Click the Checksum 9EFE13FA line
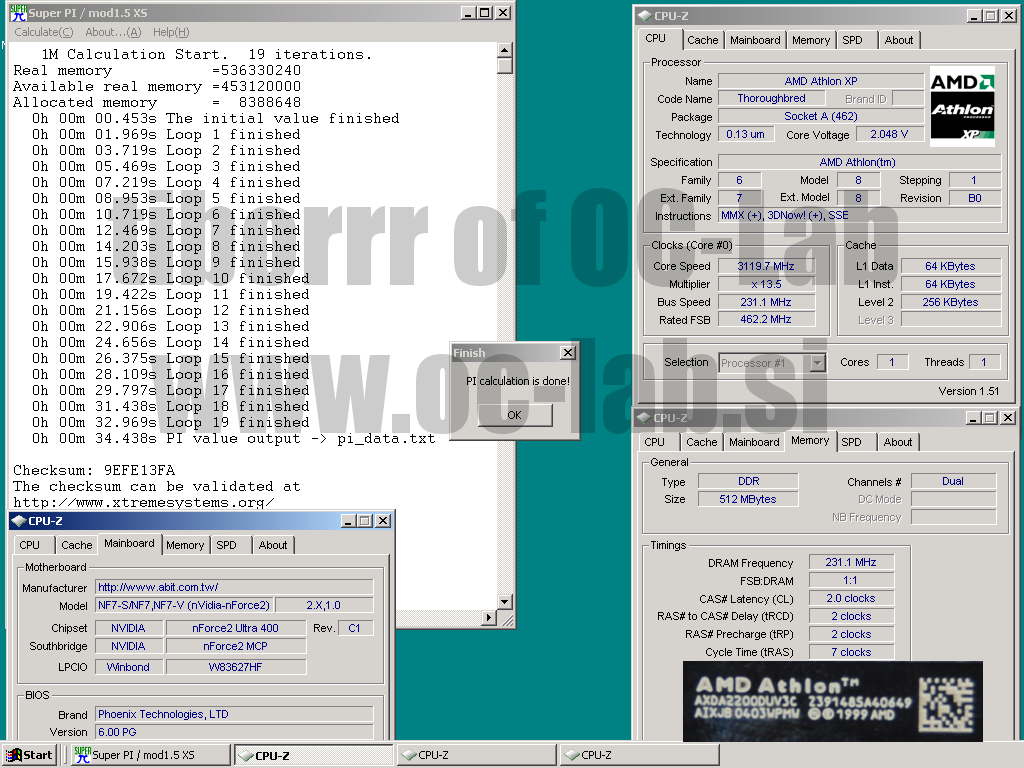Viewport: 1024px width, 768px height. 94,470
